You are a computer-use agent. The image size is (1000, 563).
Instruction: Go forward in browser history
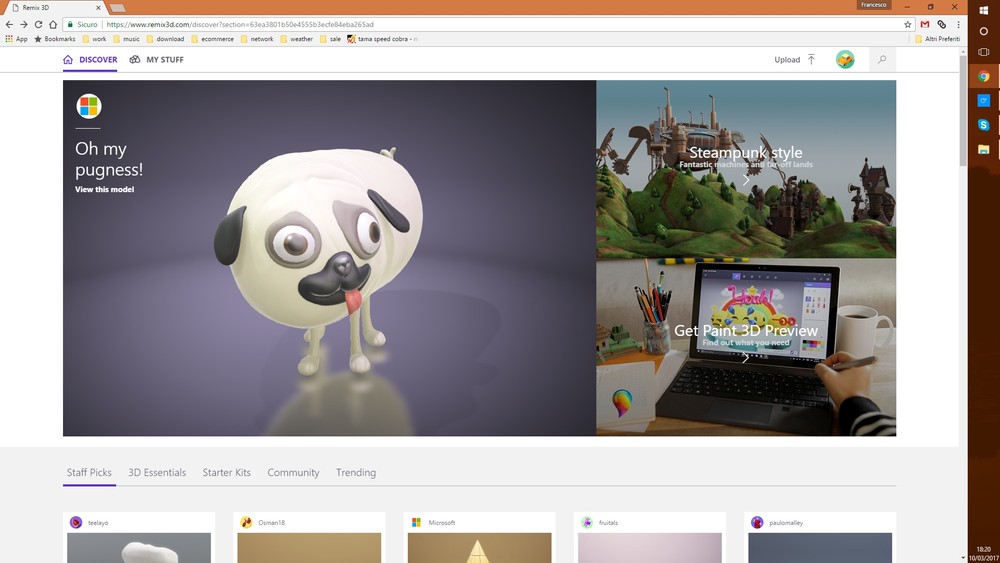point(24,24)
